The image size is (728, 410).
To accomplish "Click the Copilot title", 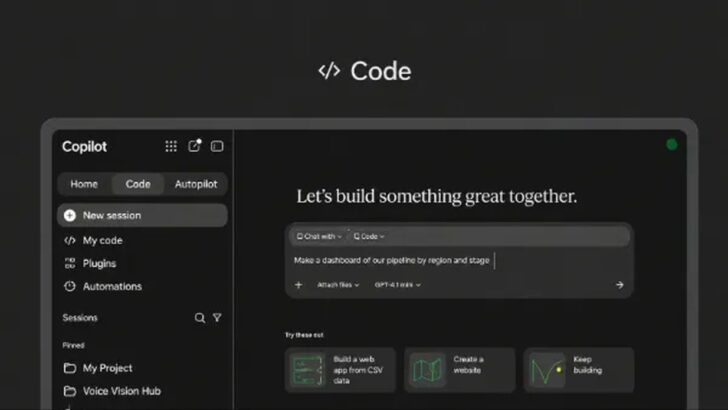I will pos(84,146).
